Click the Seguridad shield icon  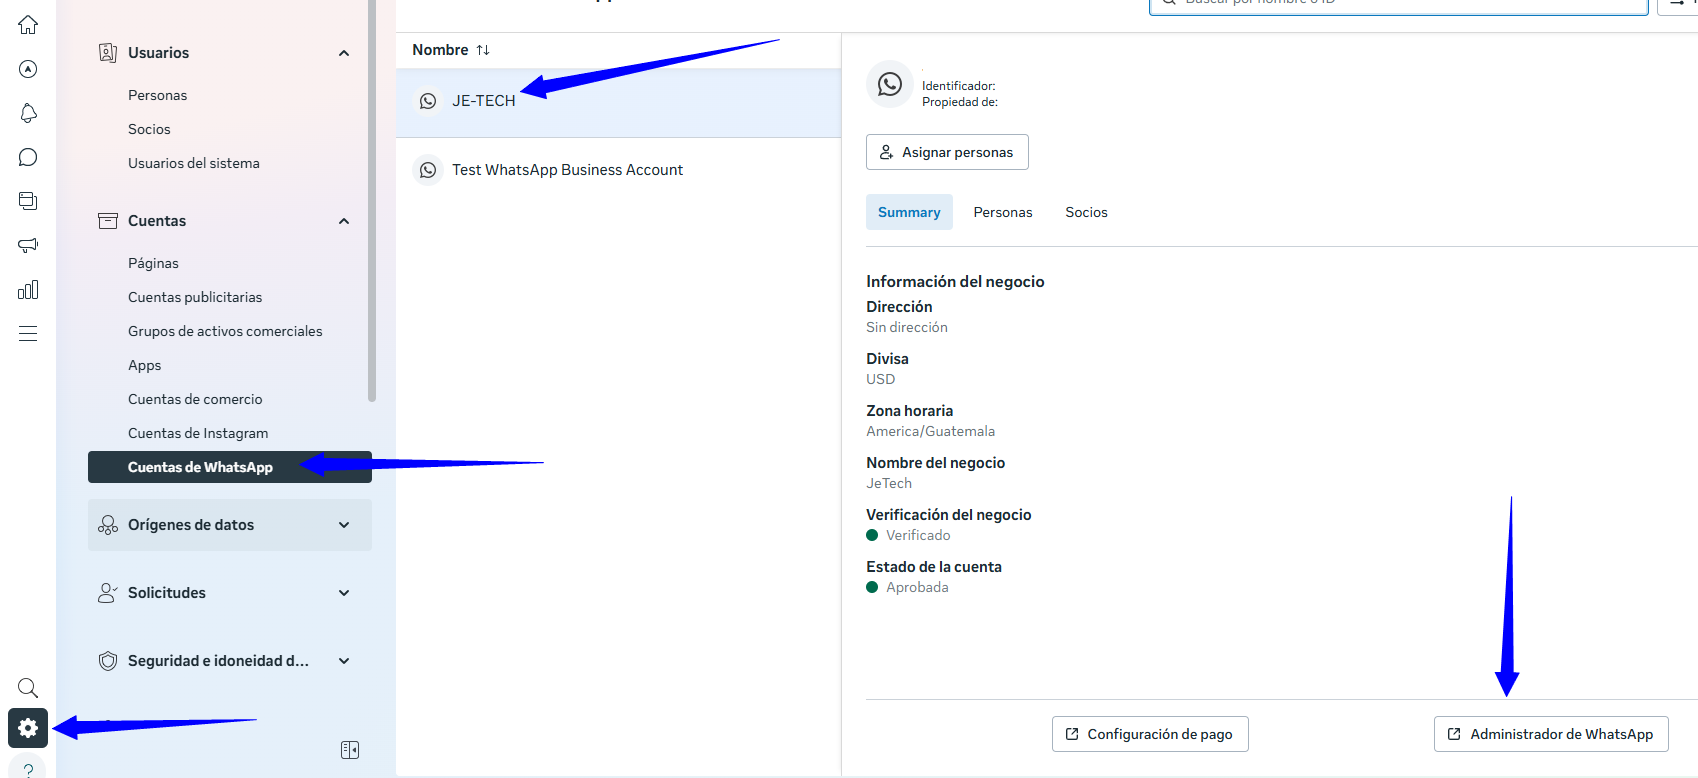pyautogui.click(x=108, y=661)
